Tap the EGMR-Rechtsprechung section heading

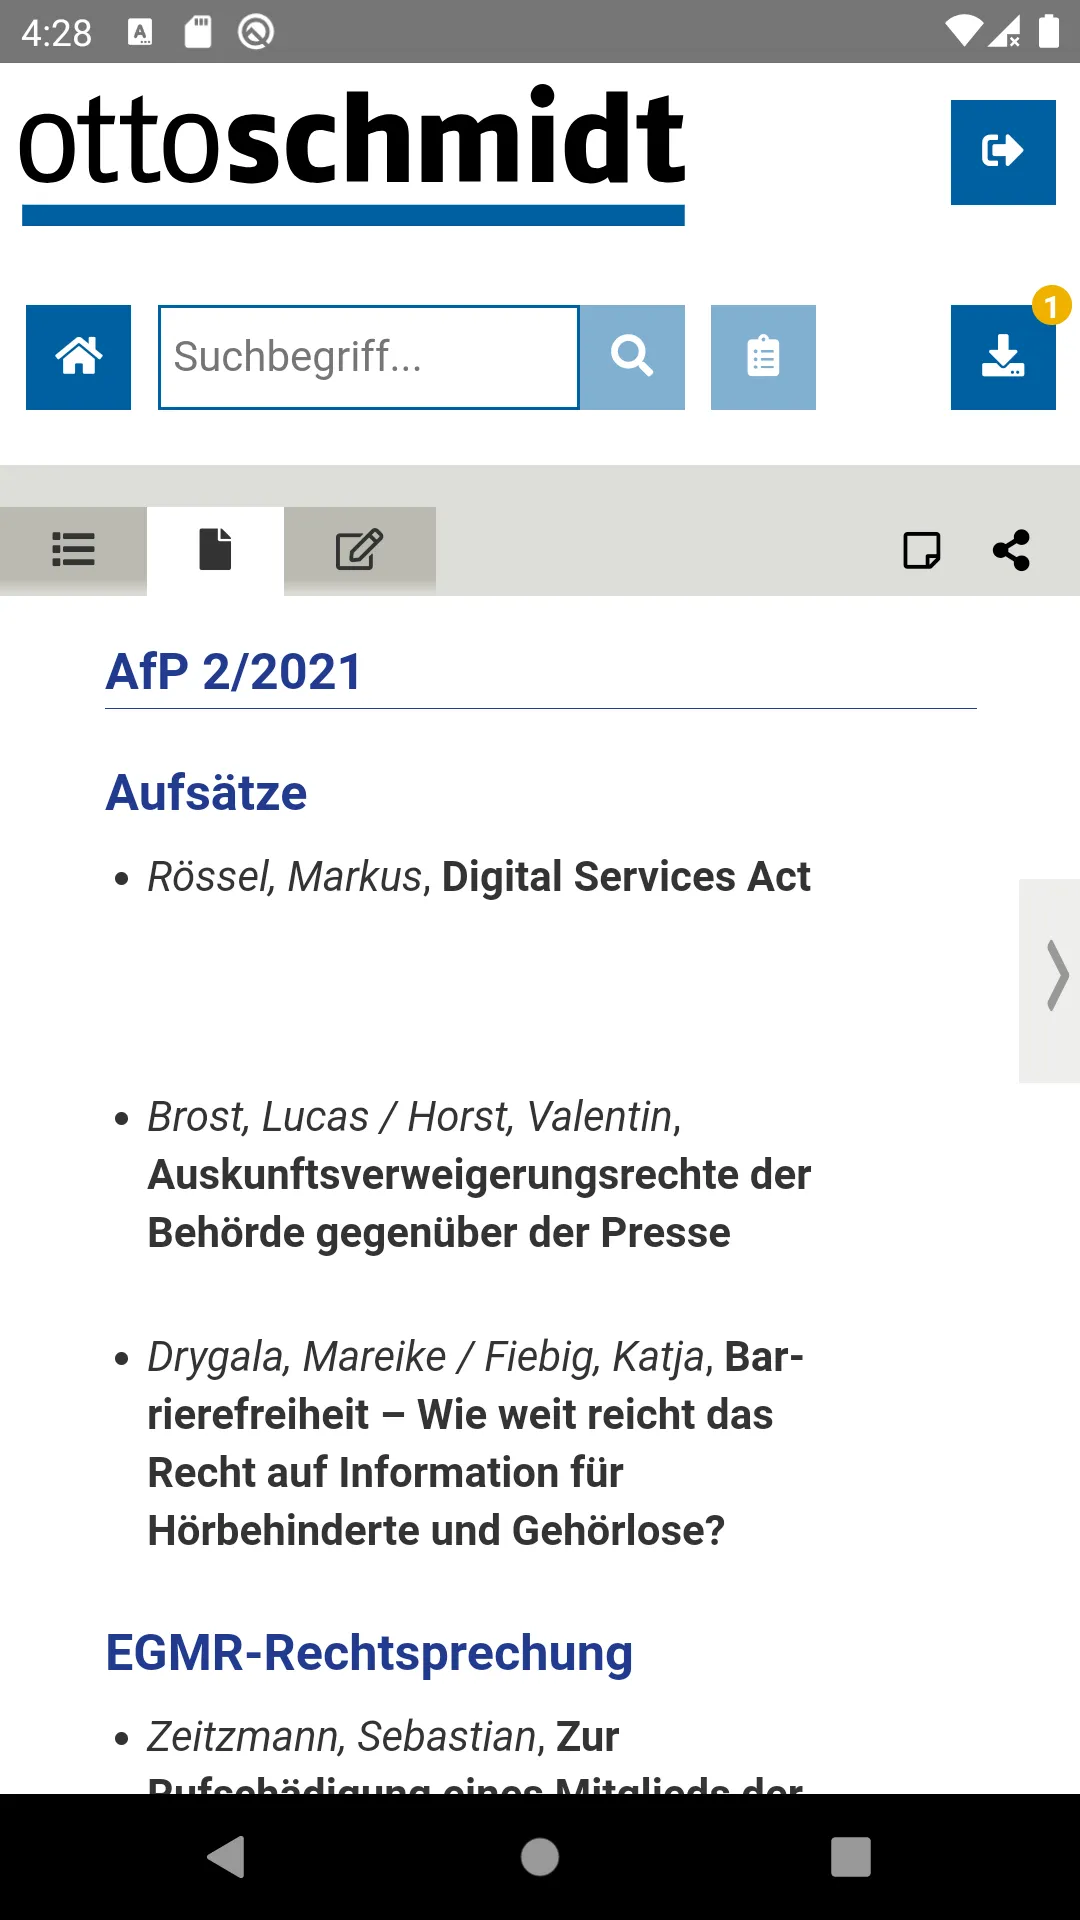click(x=369, y=1653)
